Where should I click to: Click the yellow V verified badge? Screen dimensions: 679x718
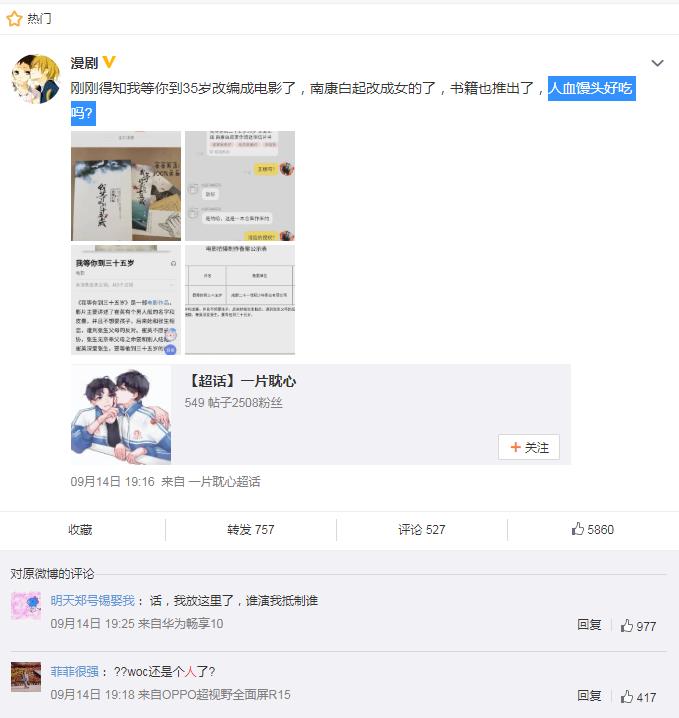(109, 62)
